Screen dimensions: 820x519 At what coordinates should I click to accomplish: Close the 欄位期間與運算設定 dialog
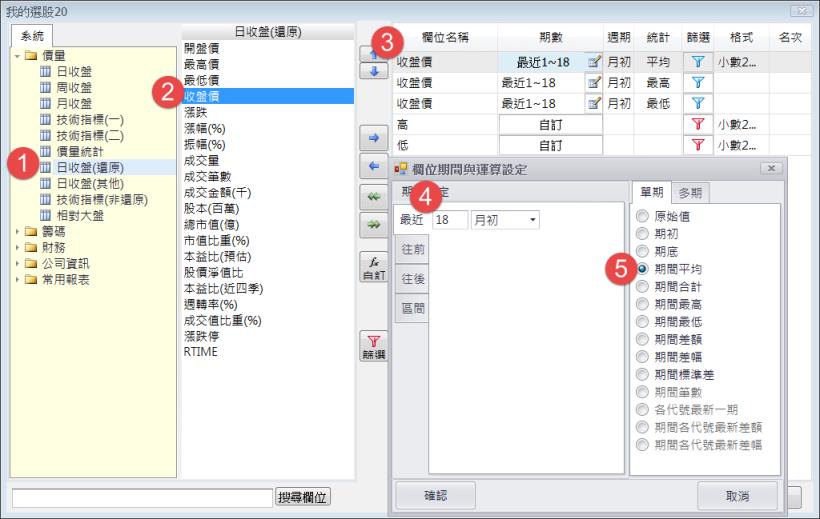pos(771,168)
